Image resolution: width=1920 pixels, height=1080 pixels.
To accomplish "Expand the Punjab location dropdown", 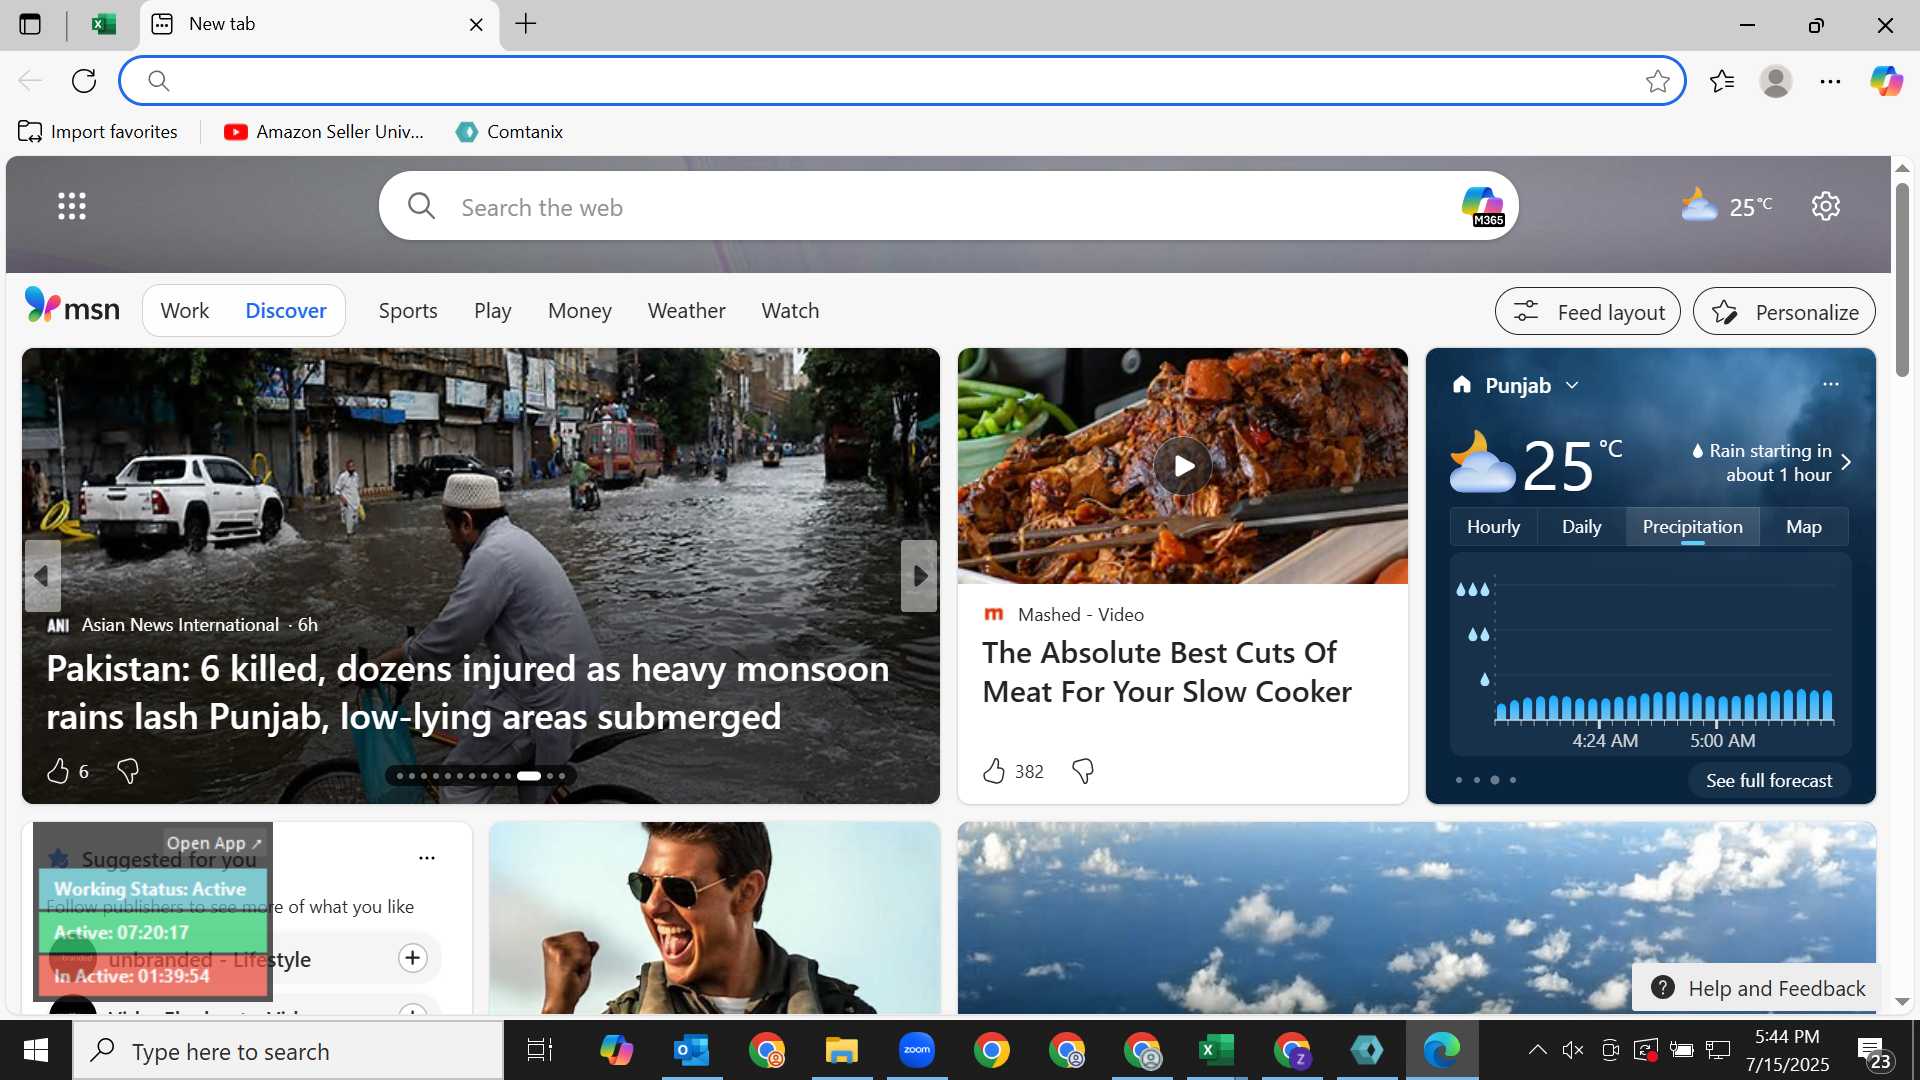I will 1572,385.
